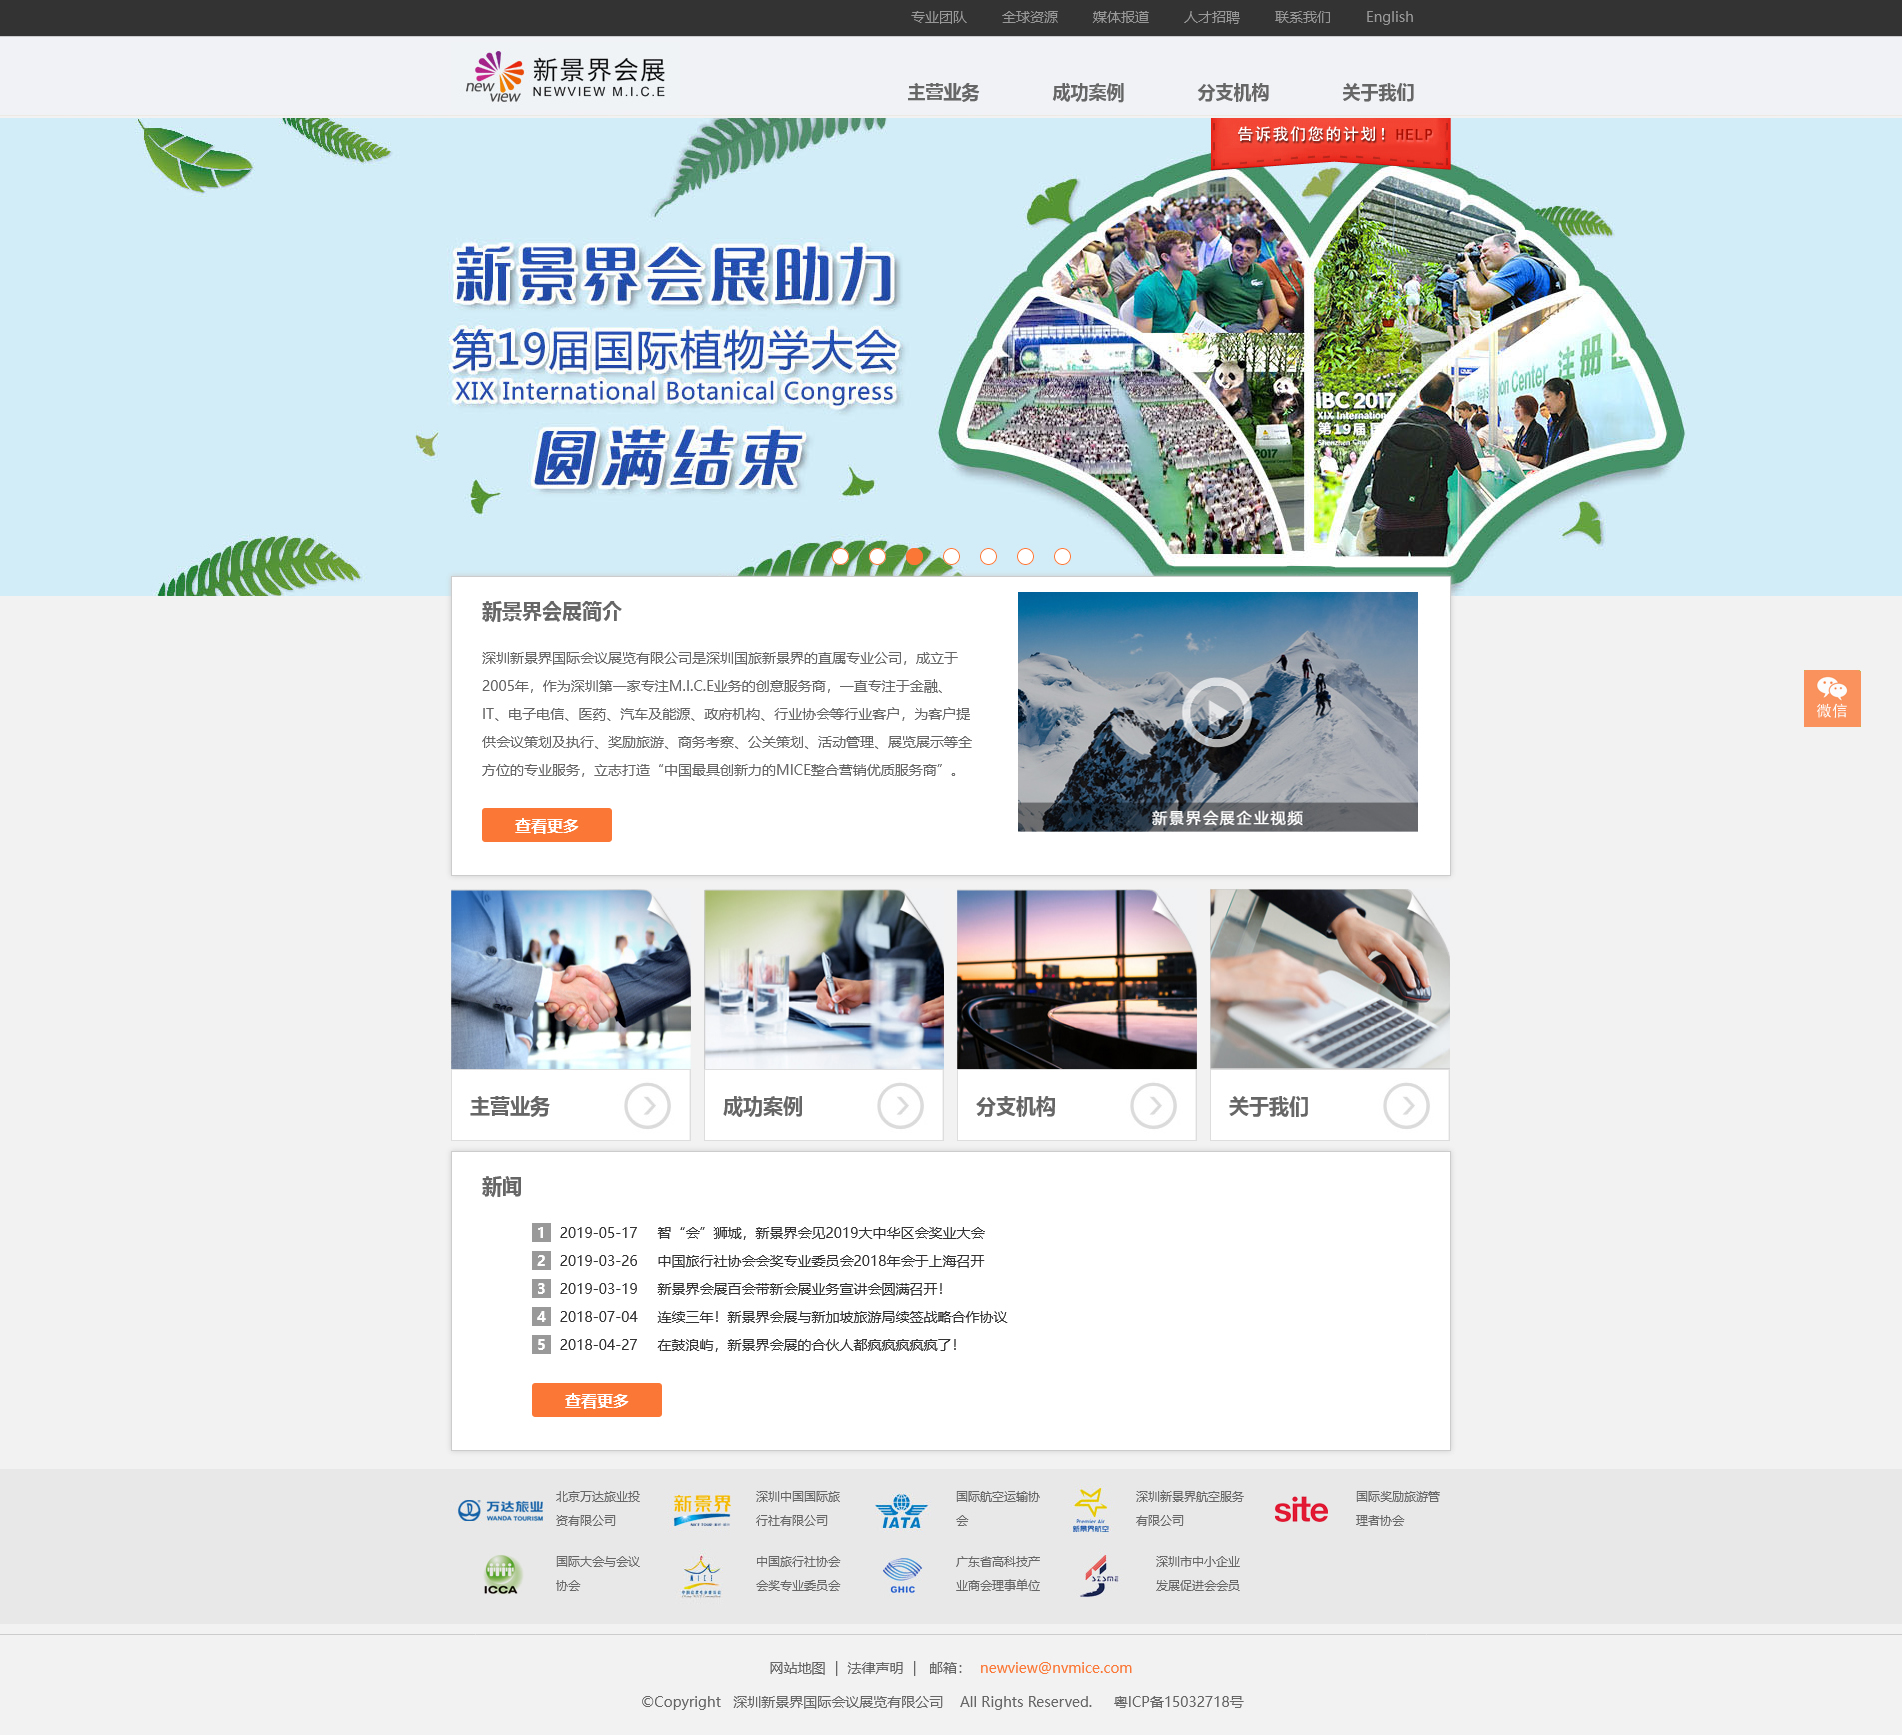Open 成功案例 in main navigation
The image size is (1902, 1735).
(1088, 93)
